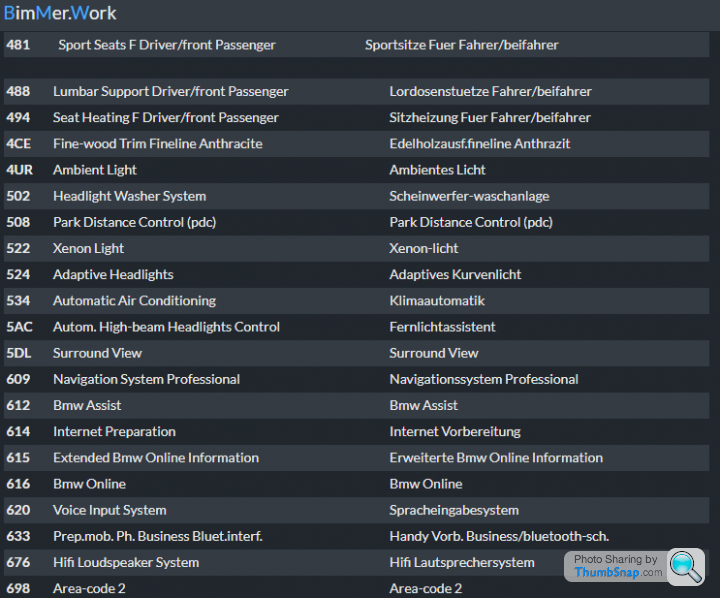Select 'Internet Vorbereitung' text
Image resolution: width=720 pixels, height=598 pixels.
coord(455,432)
